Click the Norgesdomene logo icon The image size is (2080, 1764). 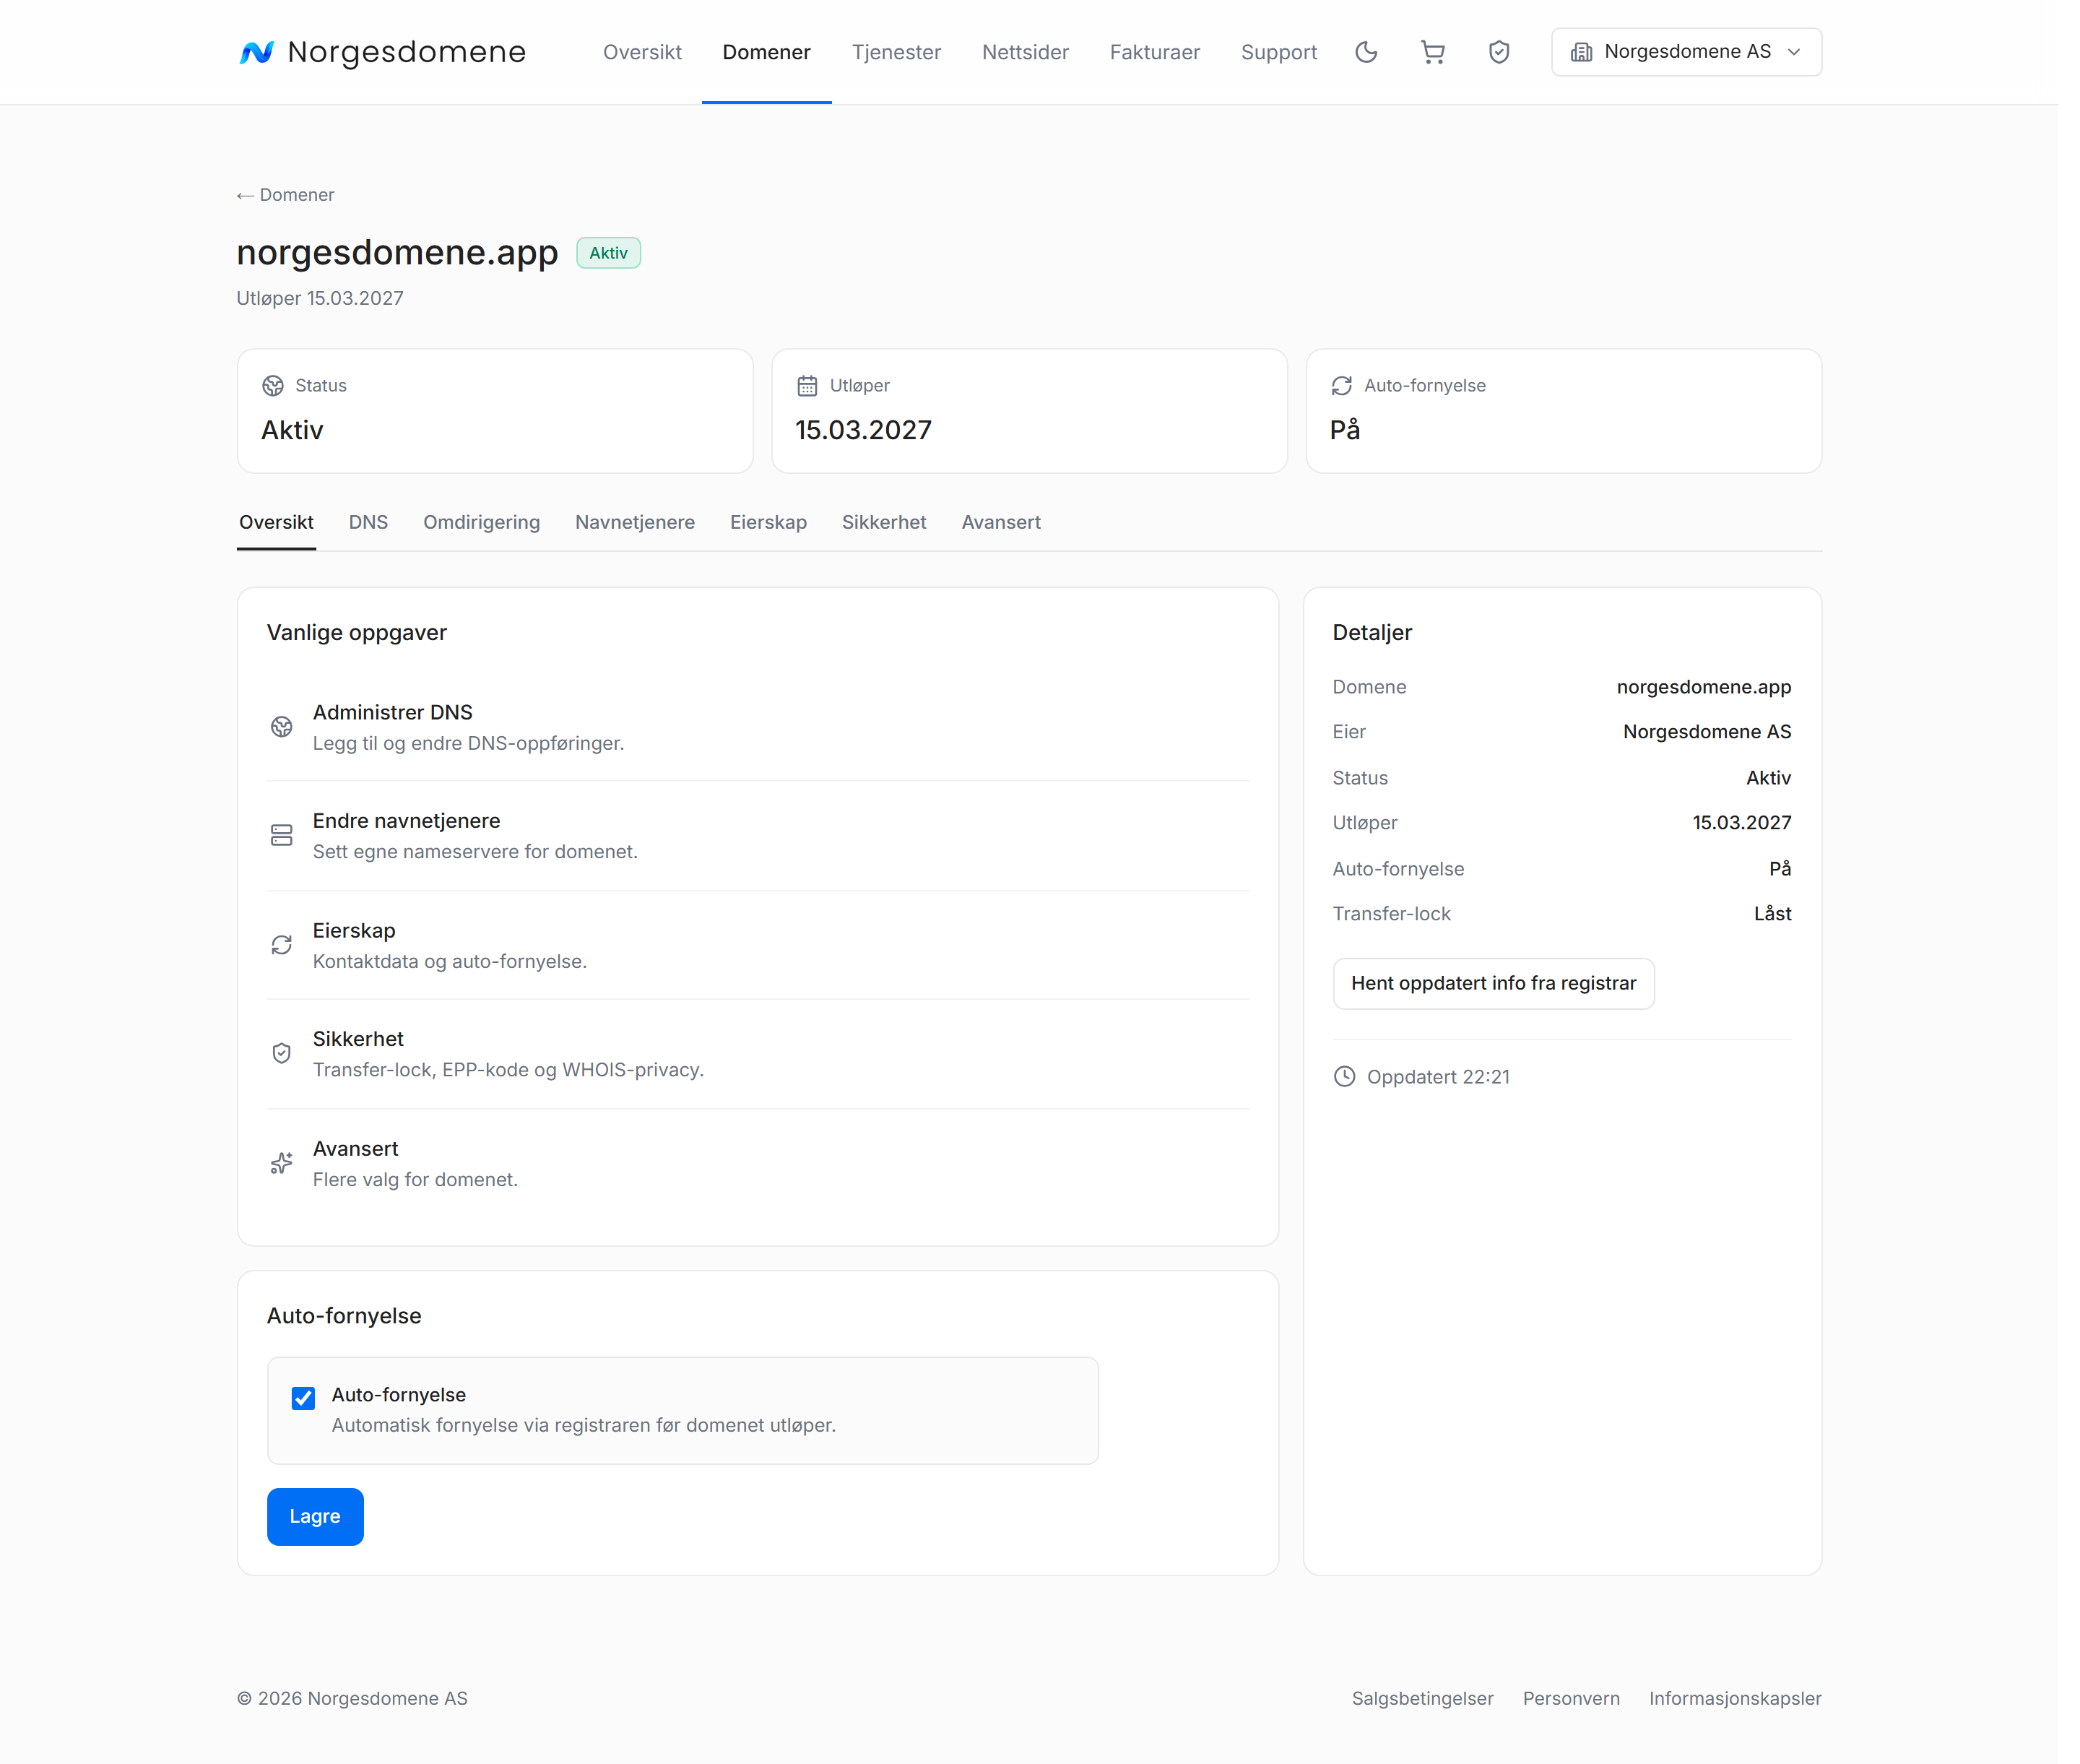tap(256, 52)
